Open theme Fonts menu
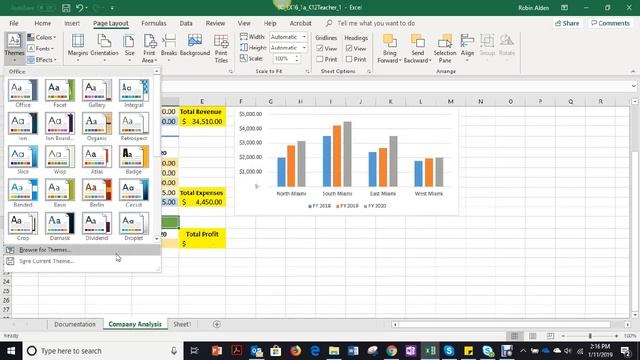This screenshot has width=640, height=360. tap(40, 49)
